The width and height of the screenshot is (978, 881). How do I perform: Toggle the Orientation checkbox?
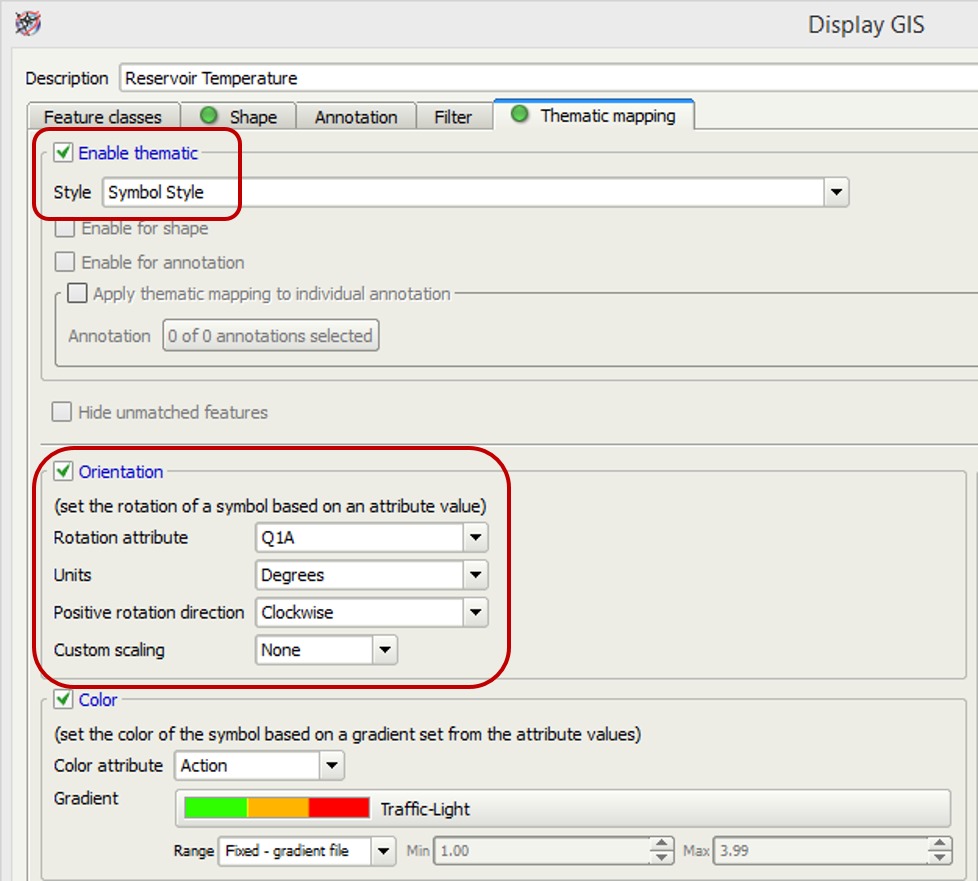[64, 472]
